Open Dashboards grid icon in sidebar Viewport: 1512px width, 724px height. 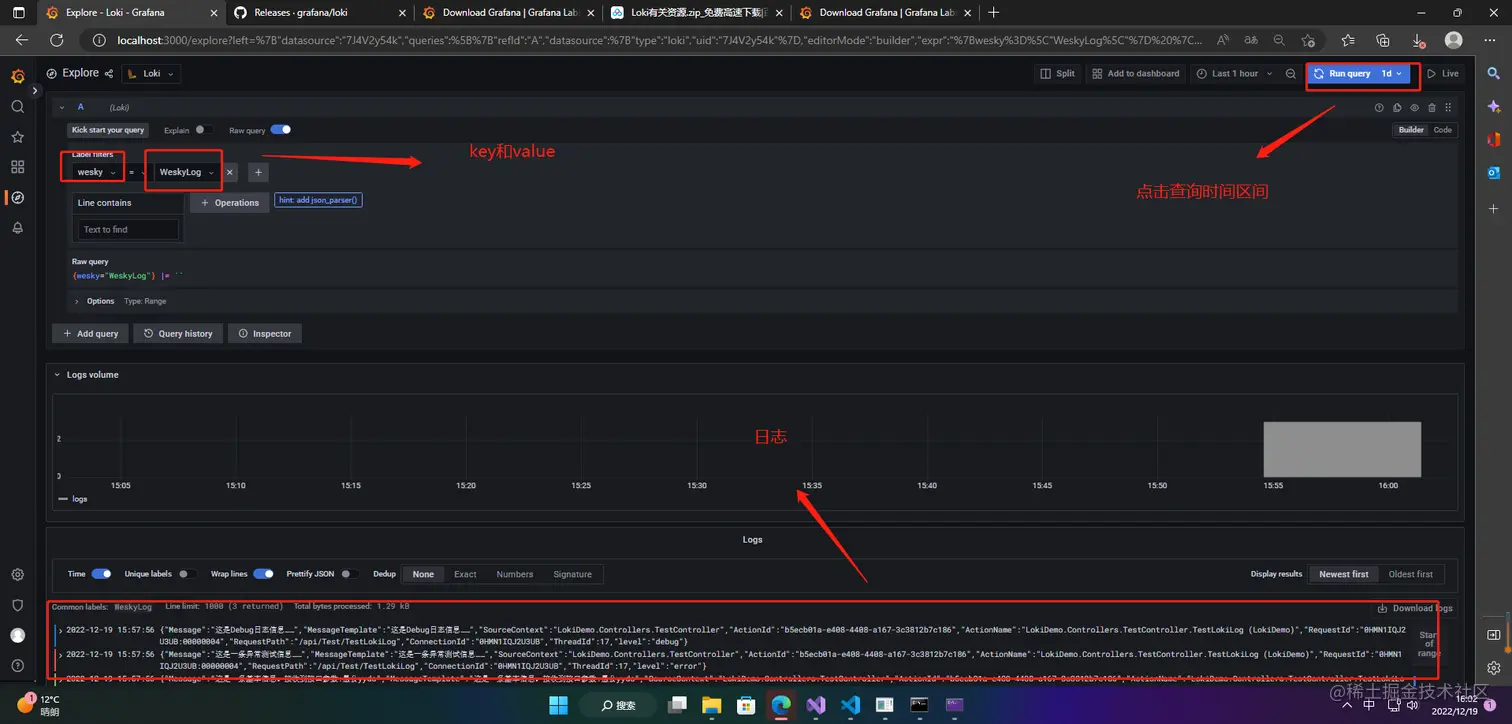pos(17,167)
